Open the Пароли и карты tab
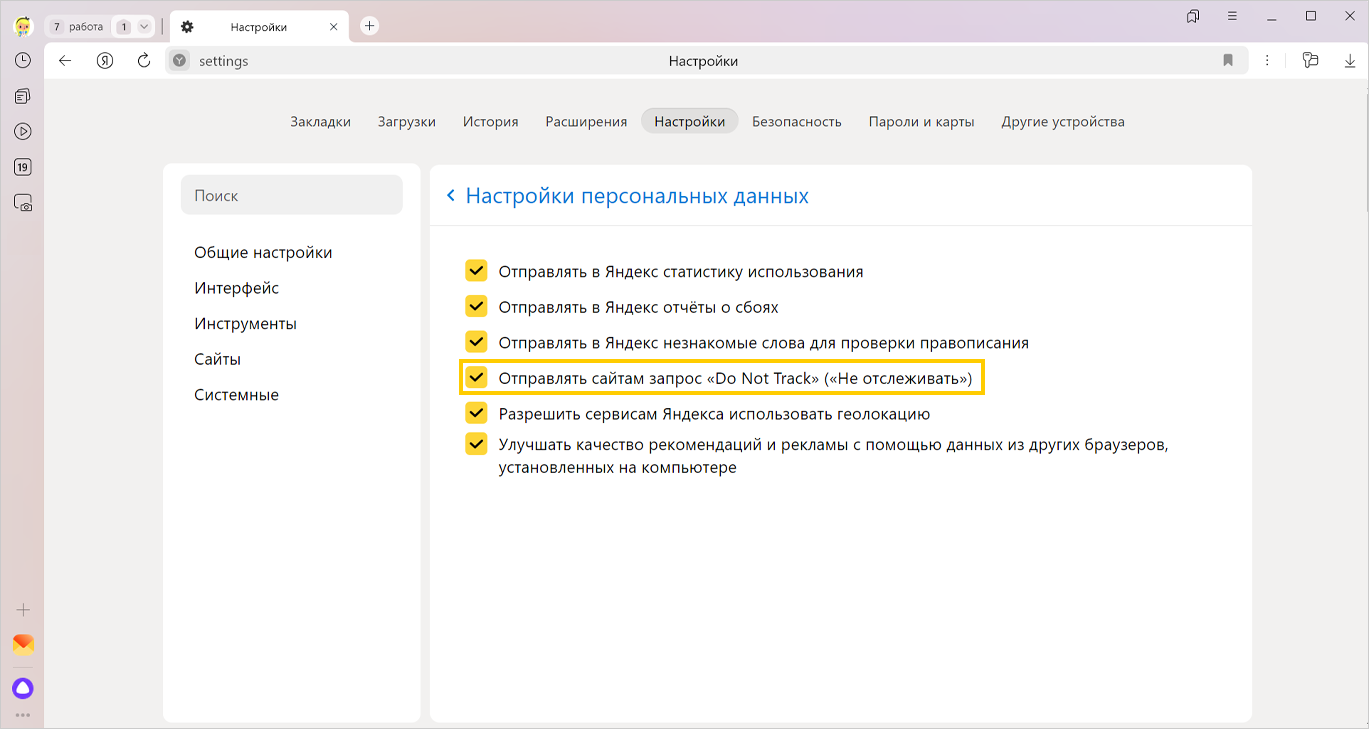The height and width of the screenshot is (729, 1369). coord(921,121)
